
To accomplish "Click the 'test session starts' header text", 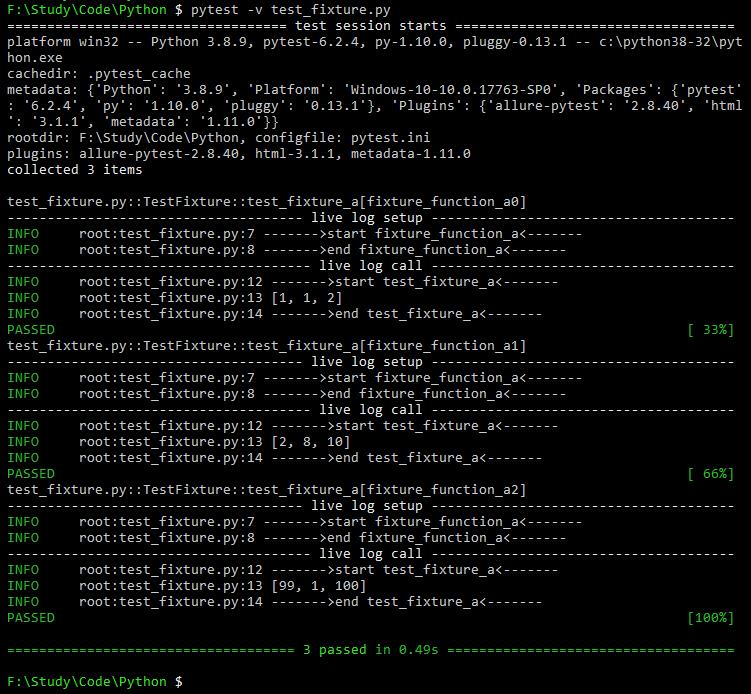I will point(370,26).
